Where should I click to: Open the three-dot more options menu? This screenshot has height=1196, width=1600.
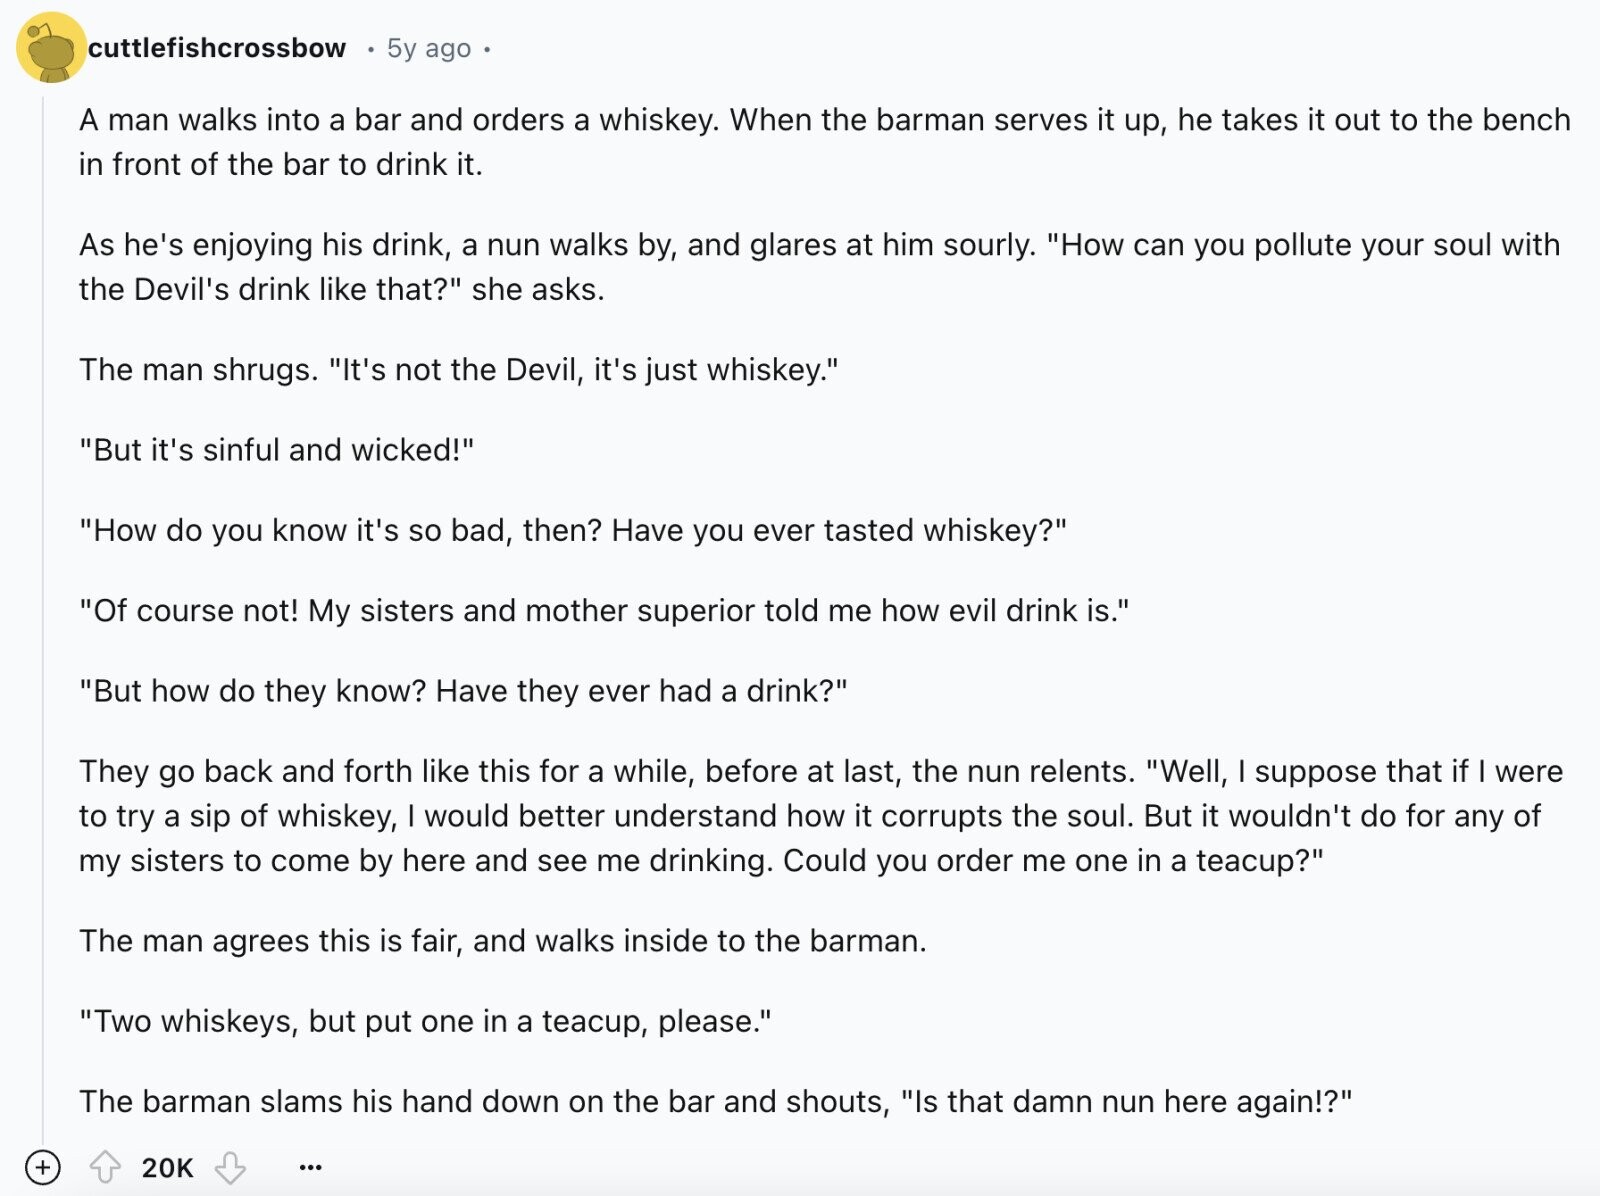pyautogui.click(x=311, y=1167)
